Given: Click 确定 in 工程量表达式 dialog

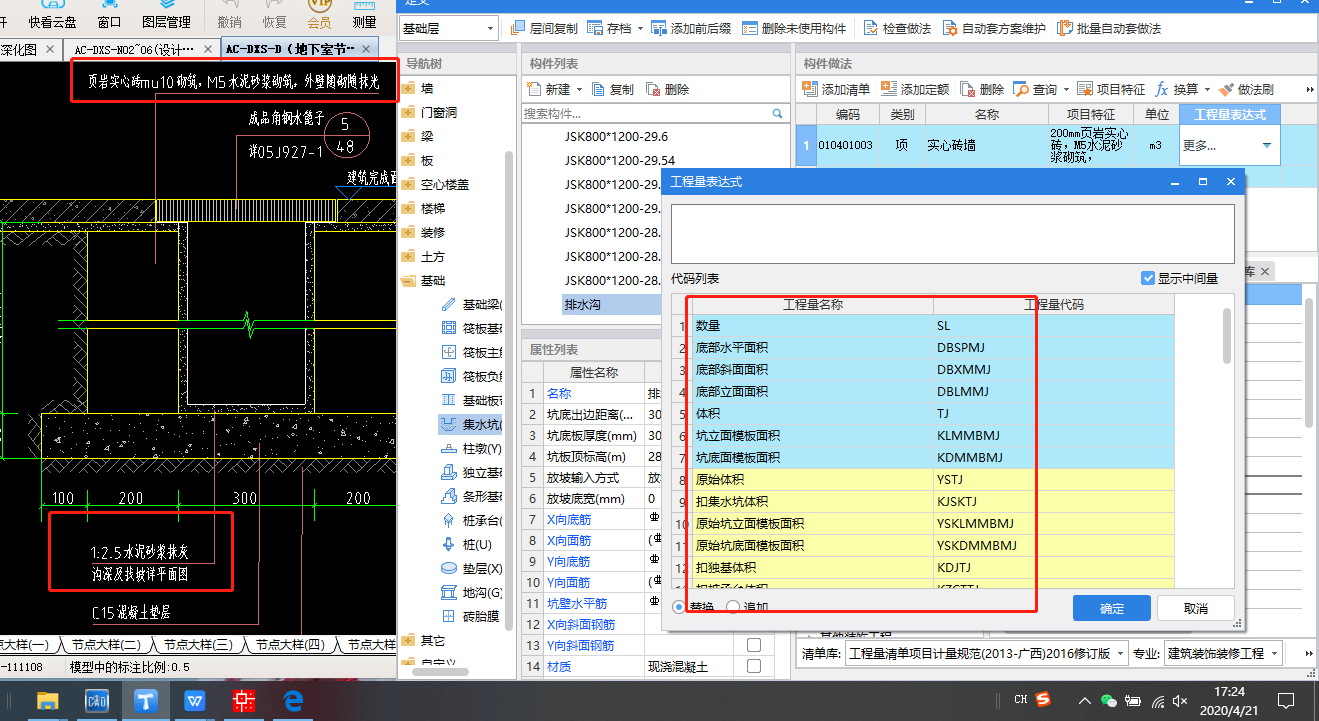Looking at the screenshot, I should [x=1112, y=608].
